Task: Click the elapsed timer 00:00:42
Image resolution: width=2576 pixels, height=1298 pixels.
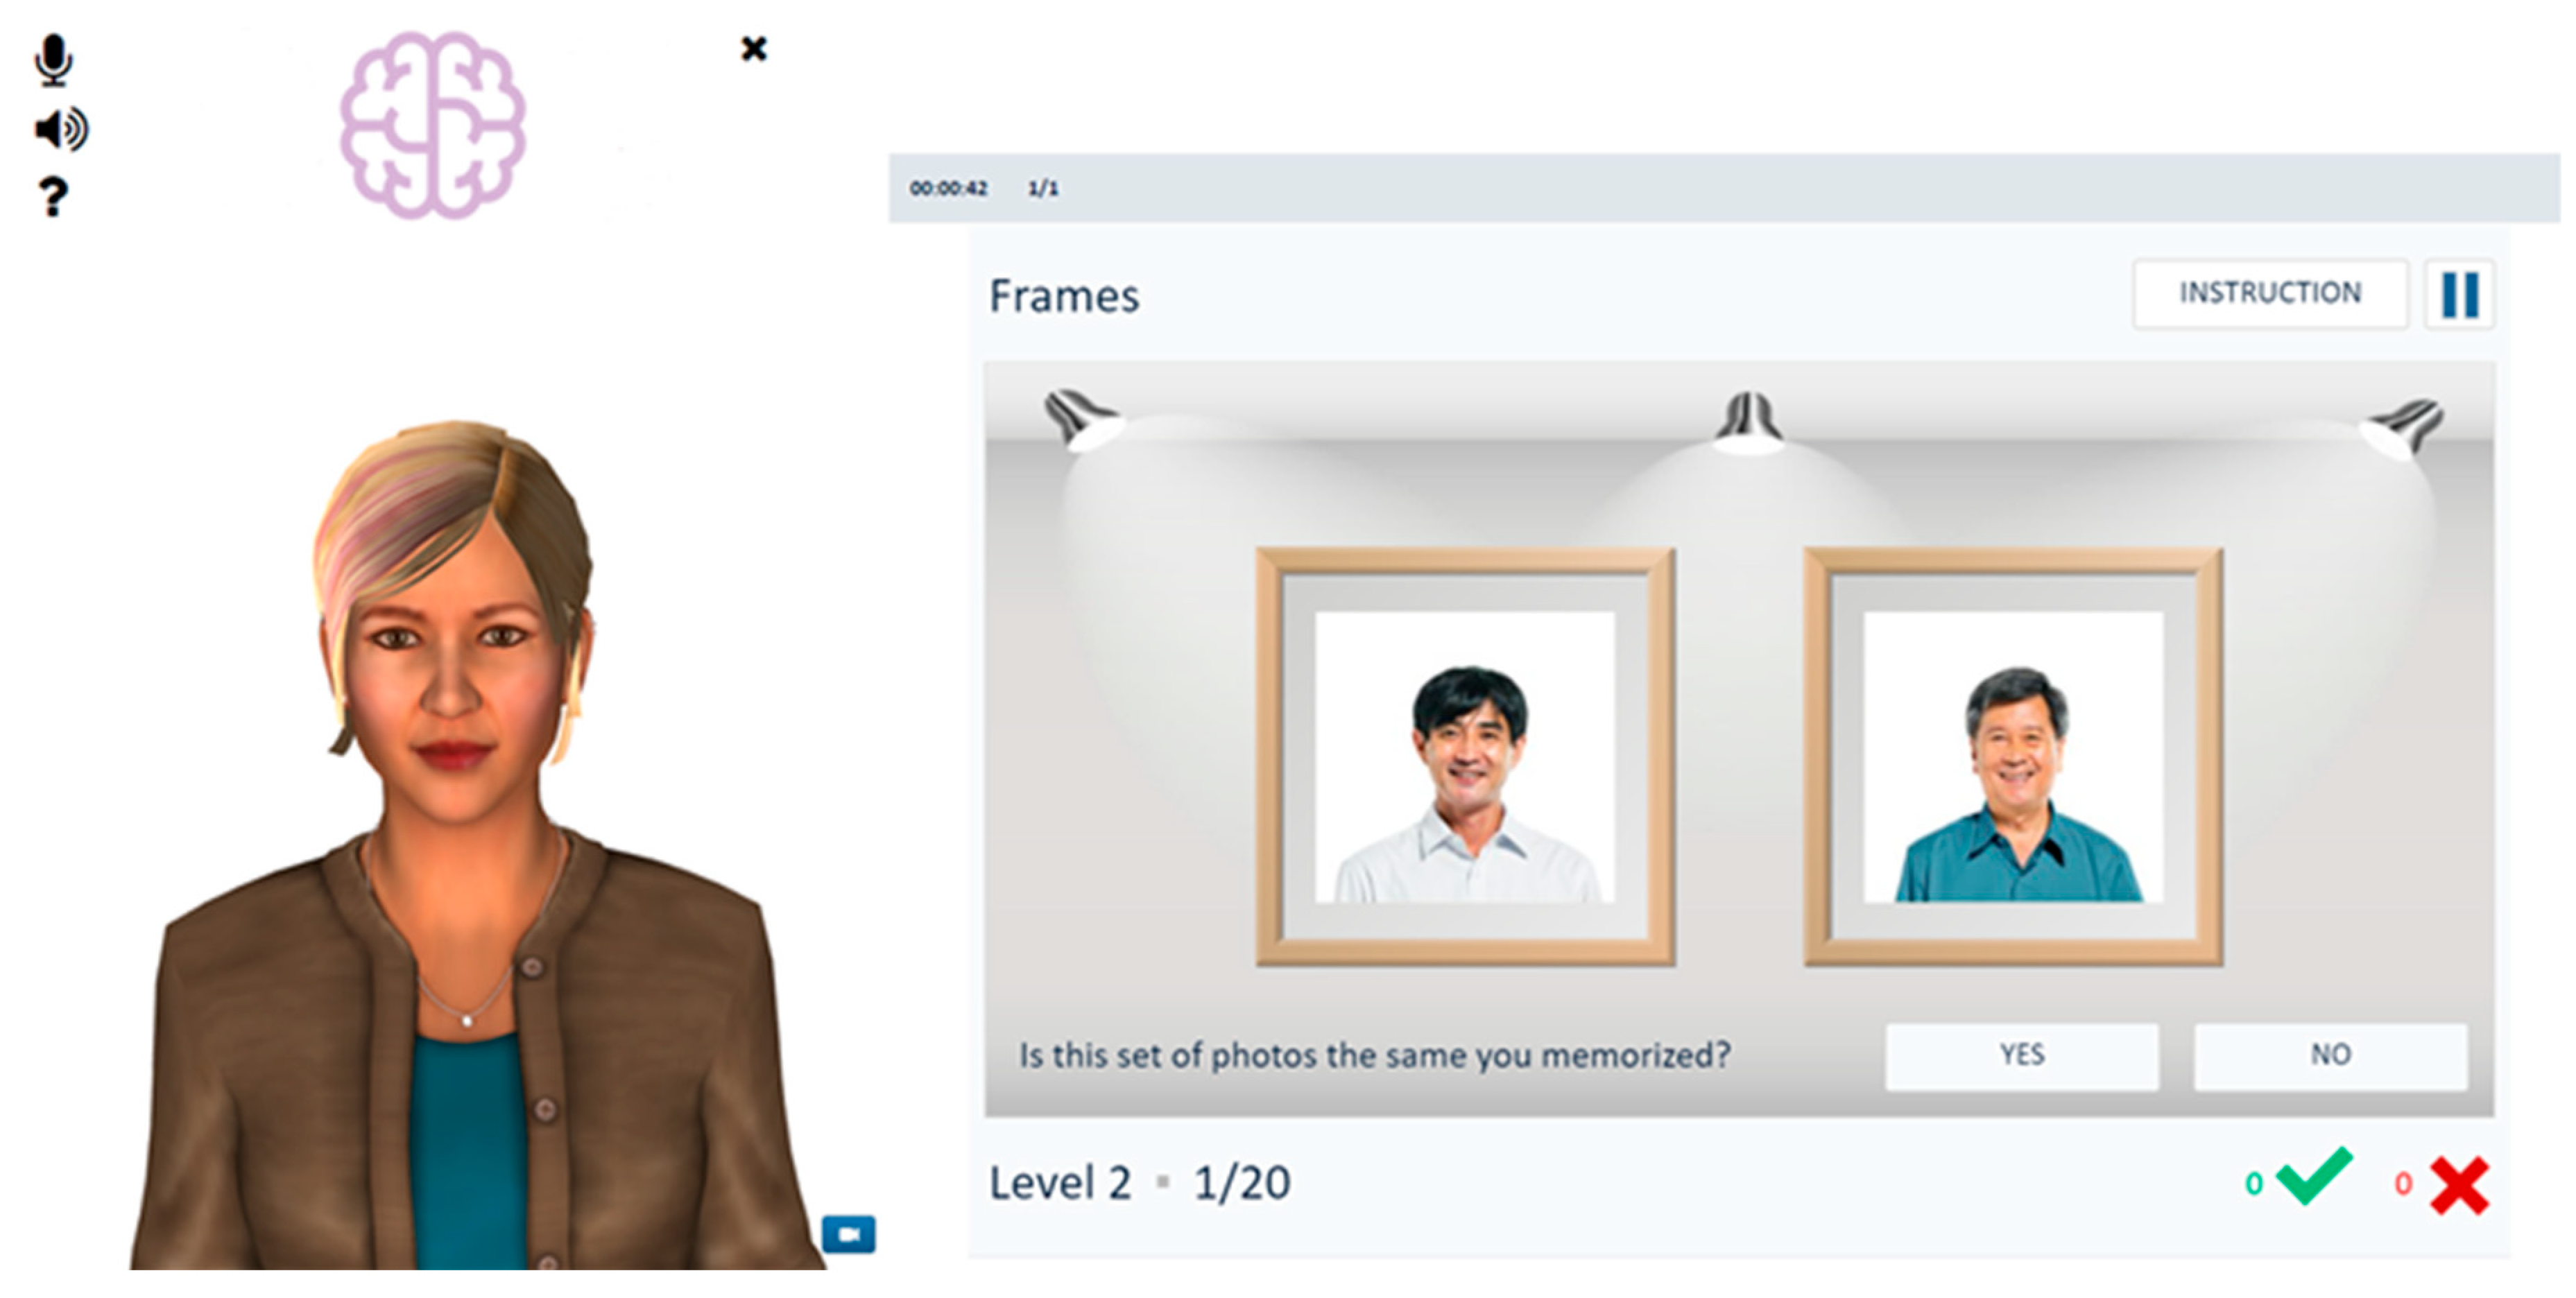Action: [948, 188]
